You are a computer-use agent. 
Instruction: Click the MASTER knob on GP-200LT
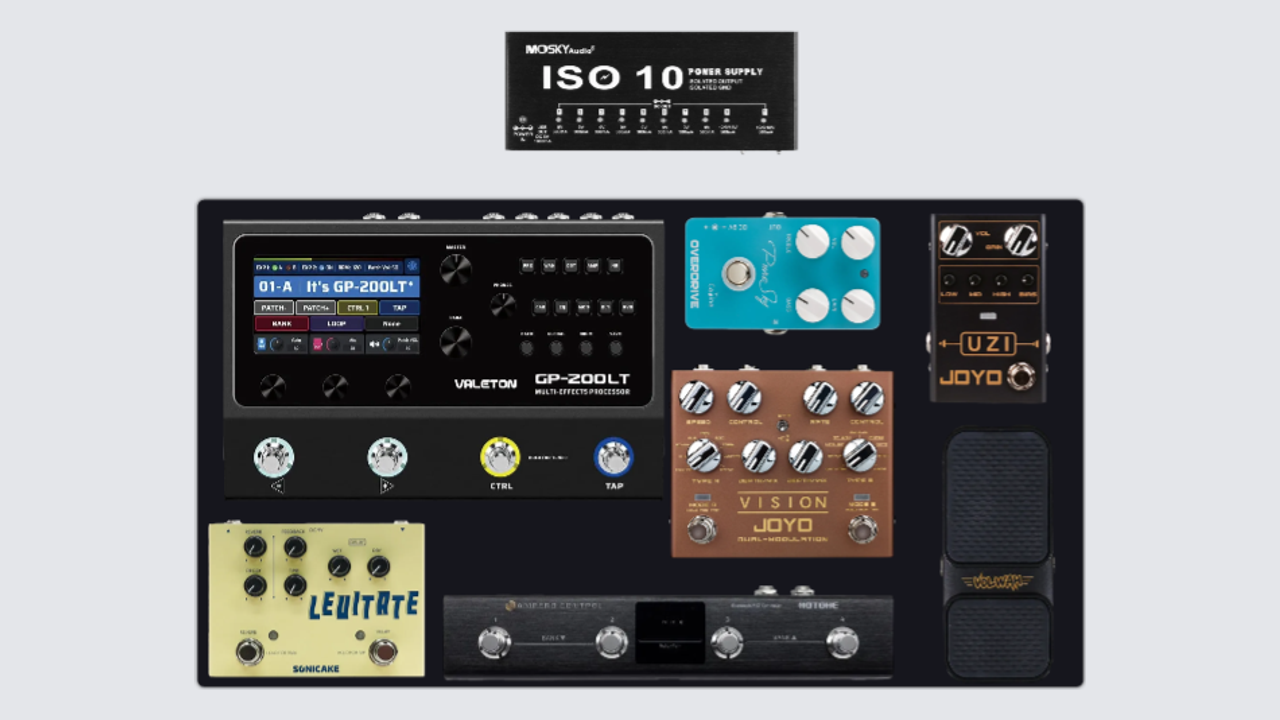point(455,268)
